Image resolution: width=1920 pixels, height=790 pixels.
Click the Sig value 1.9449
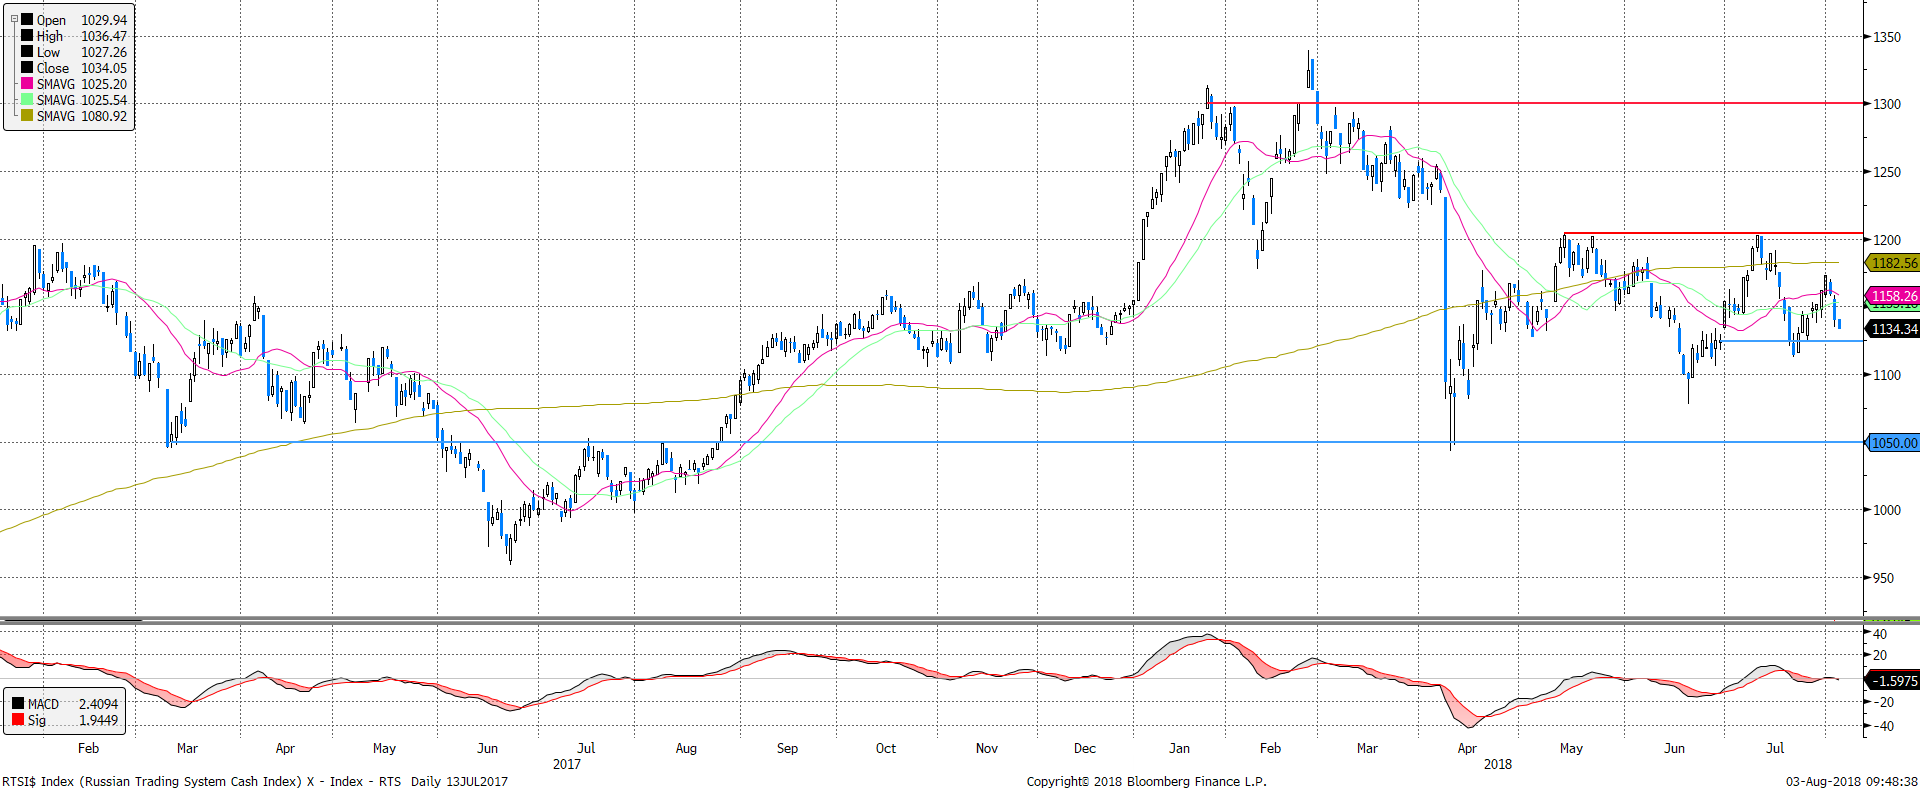(98, 720)
